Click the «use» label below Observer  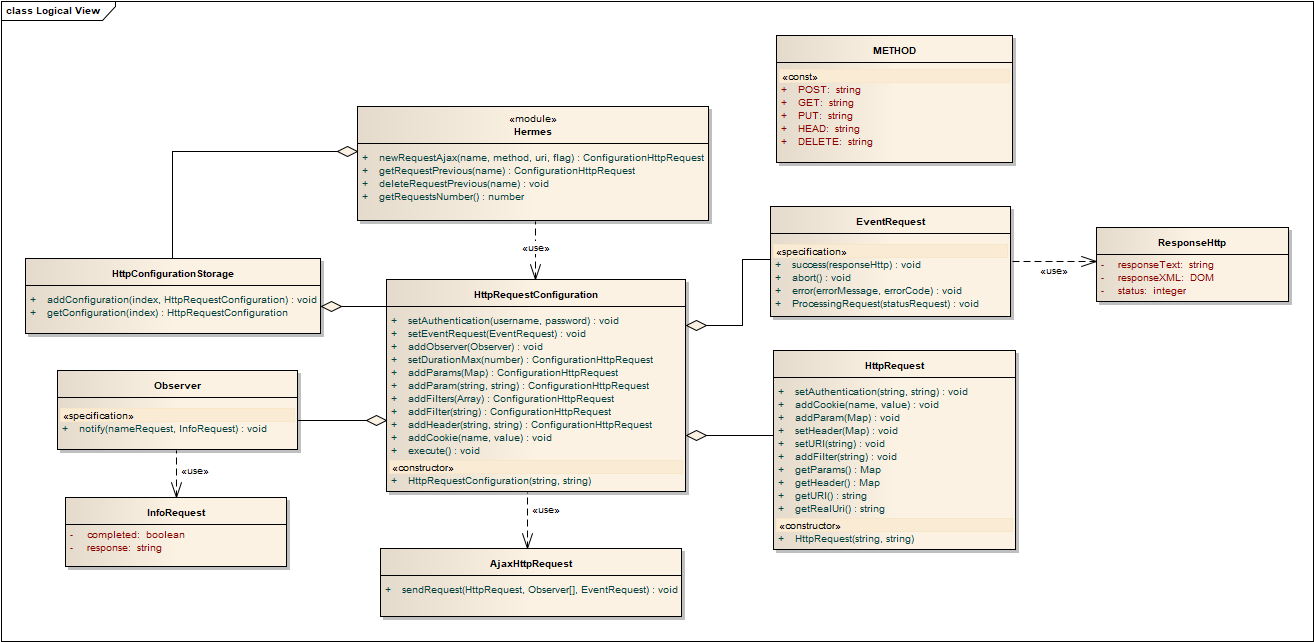tap(195, 471)
